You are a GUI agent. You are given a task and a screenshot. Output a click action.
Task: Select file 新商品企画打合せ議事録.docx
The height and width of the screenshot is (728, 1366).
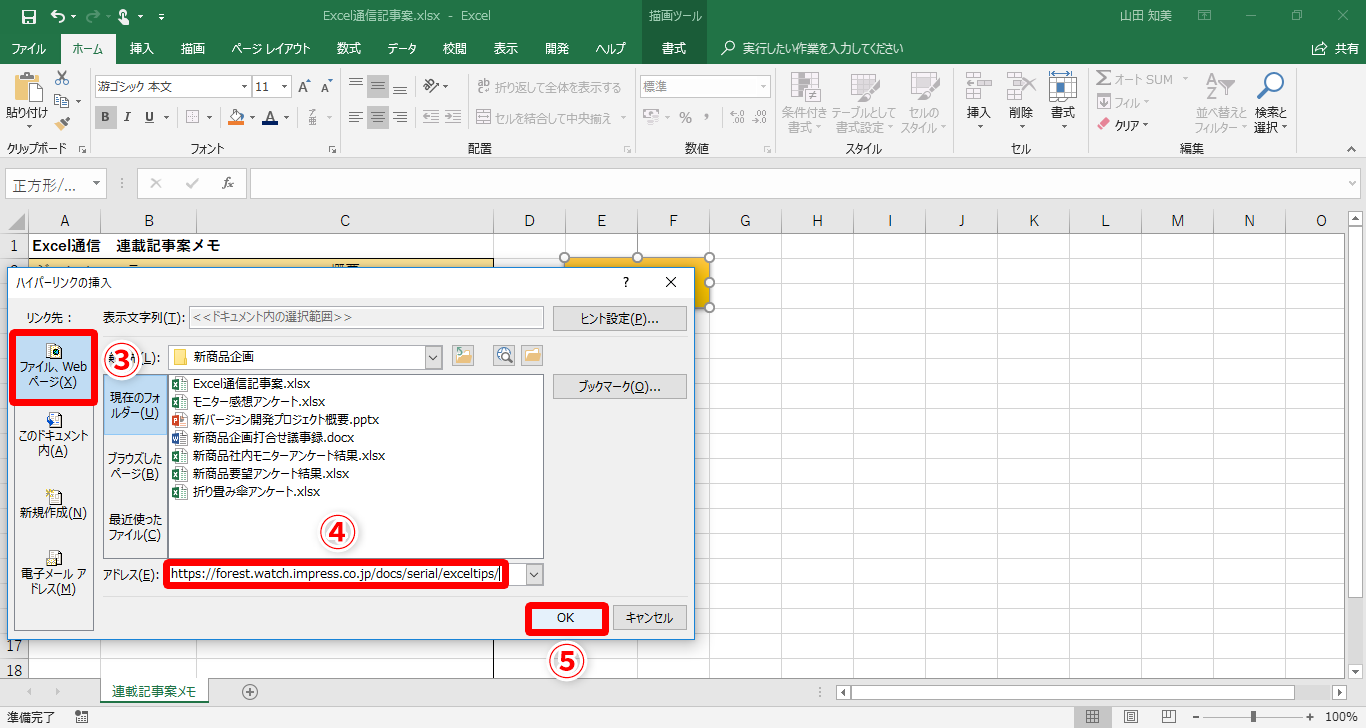(x=263, y=437)
